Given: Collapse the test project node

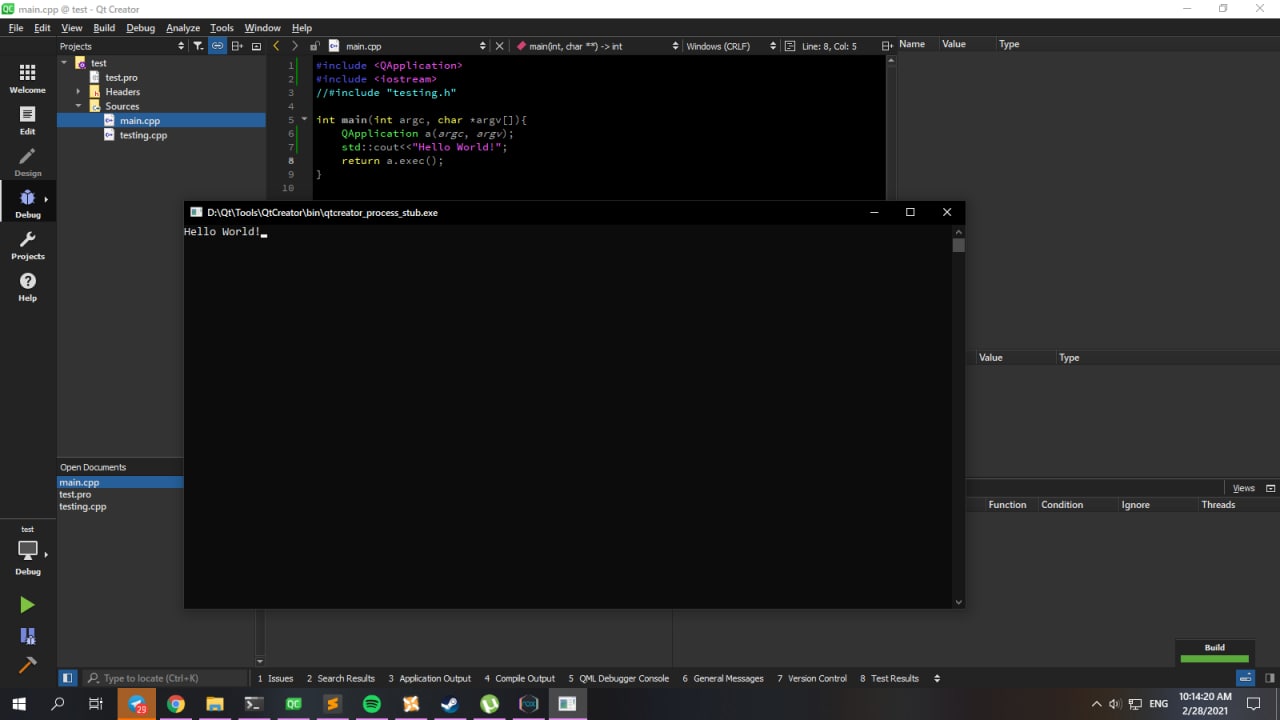Looking at the screenshot, I should tap(65, 63).
